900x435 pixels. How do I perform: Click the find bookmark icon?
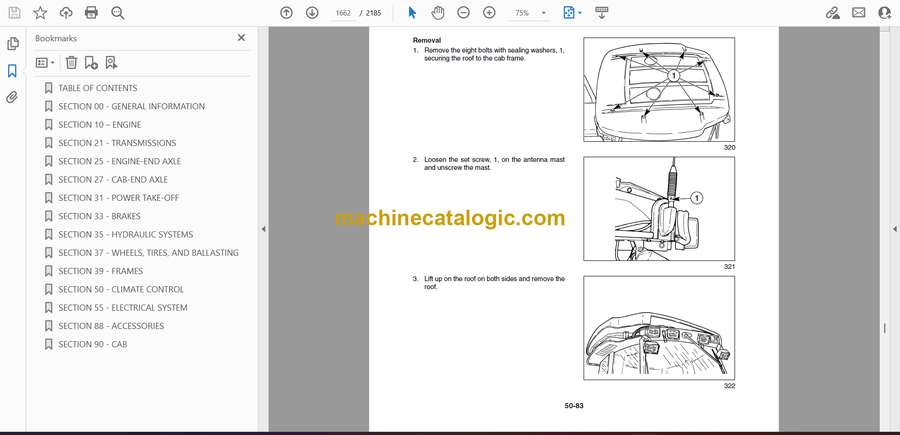(111, 63)
